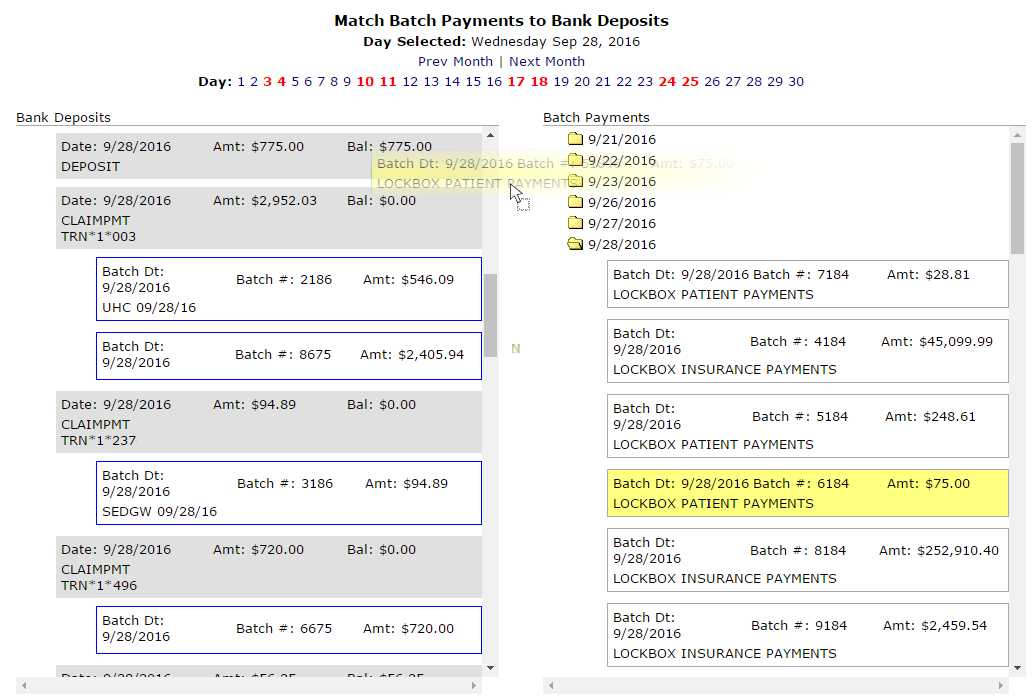
Task: Select batch payment 9184 for $2,459.54
Action: tap(808, 635)
